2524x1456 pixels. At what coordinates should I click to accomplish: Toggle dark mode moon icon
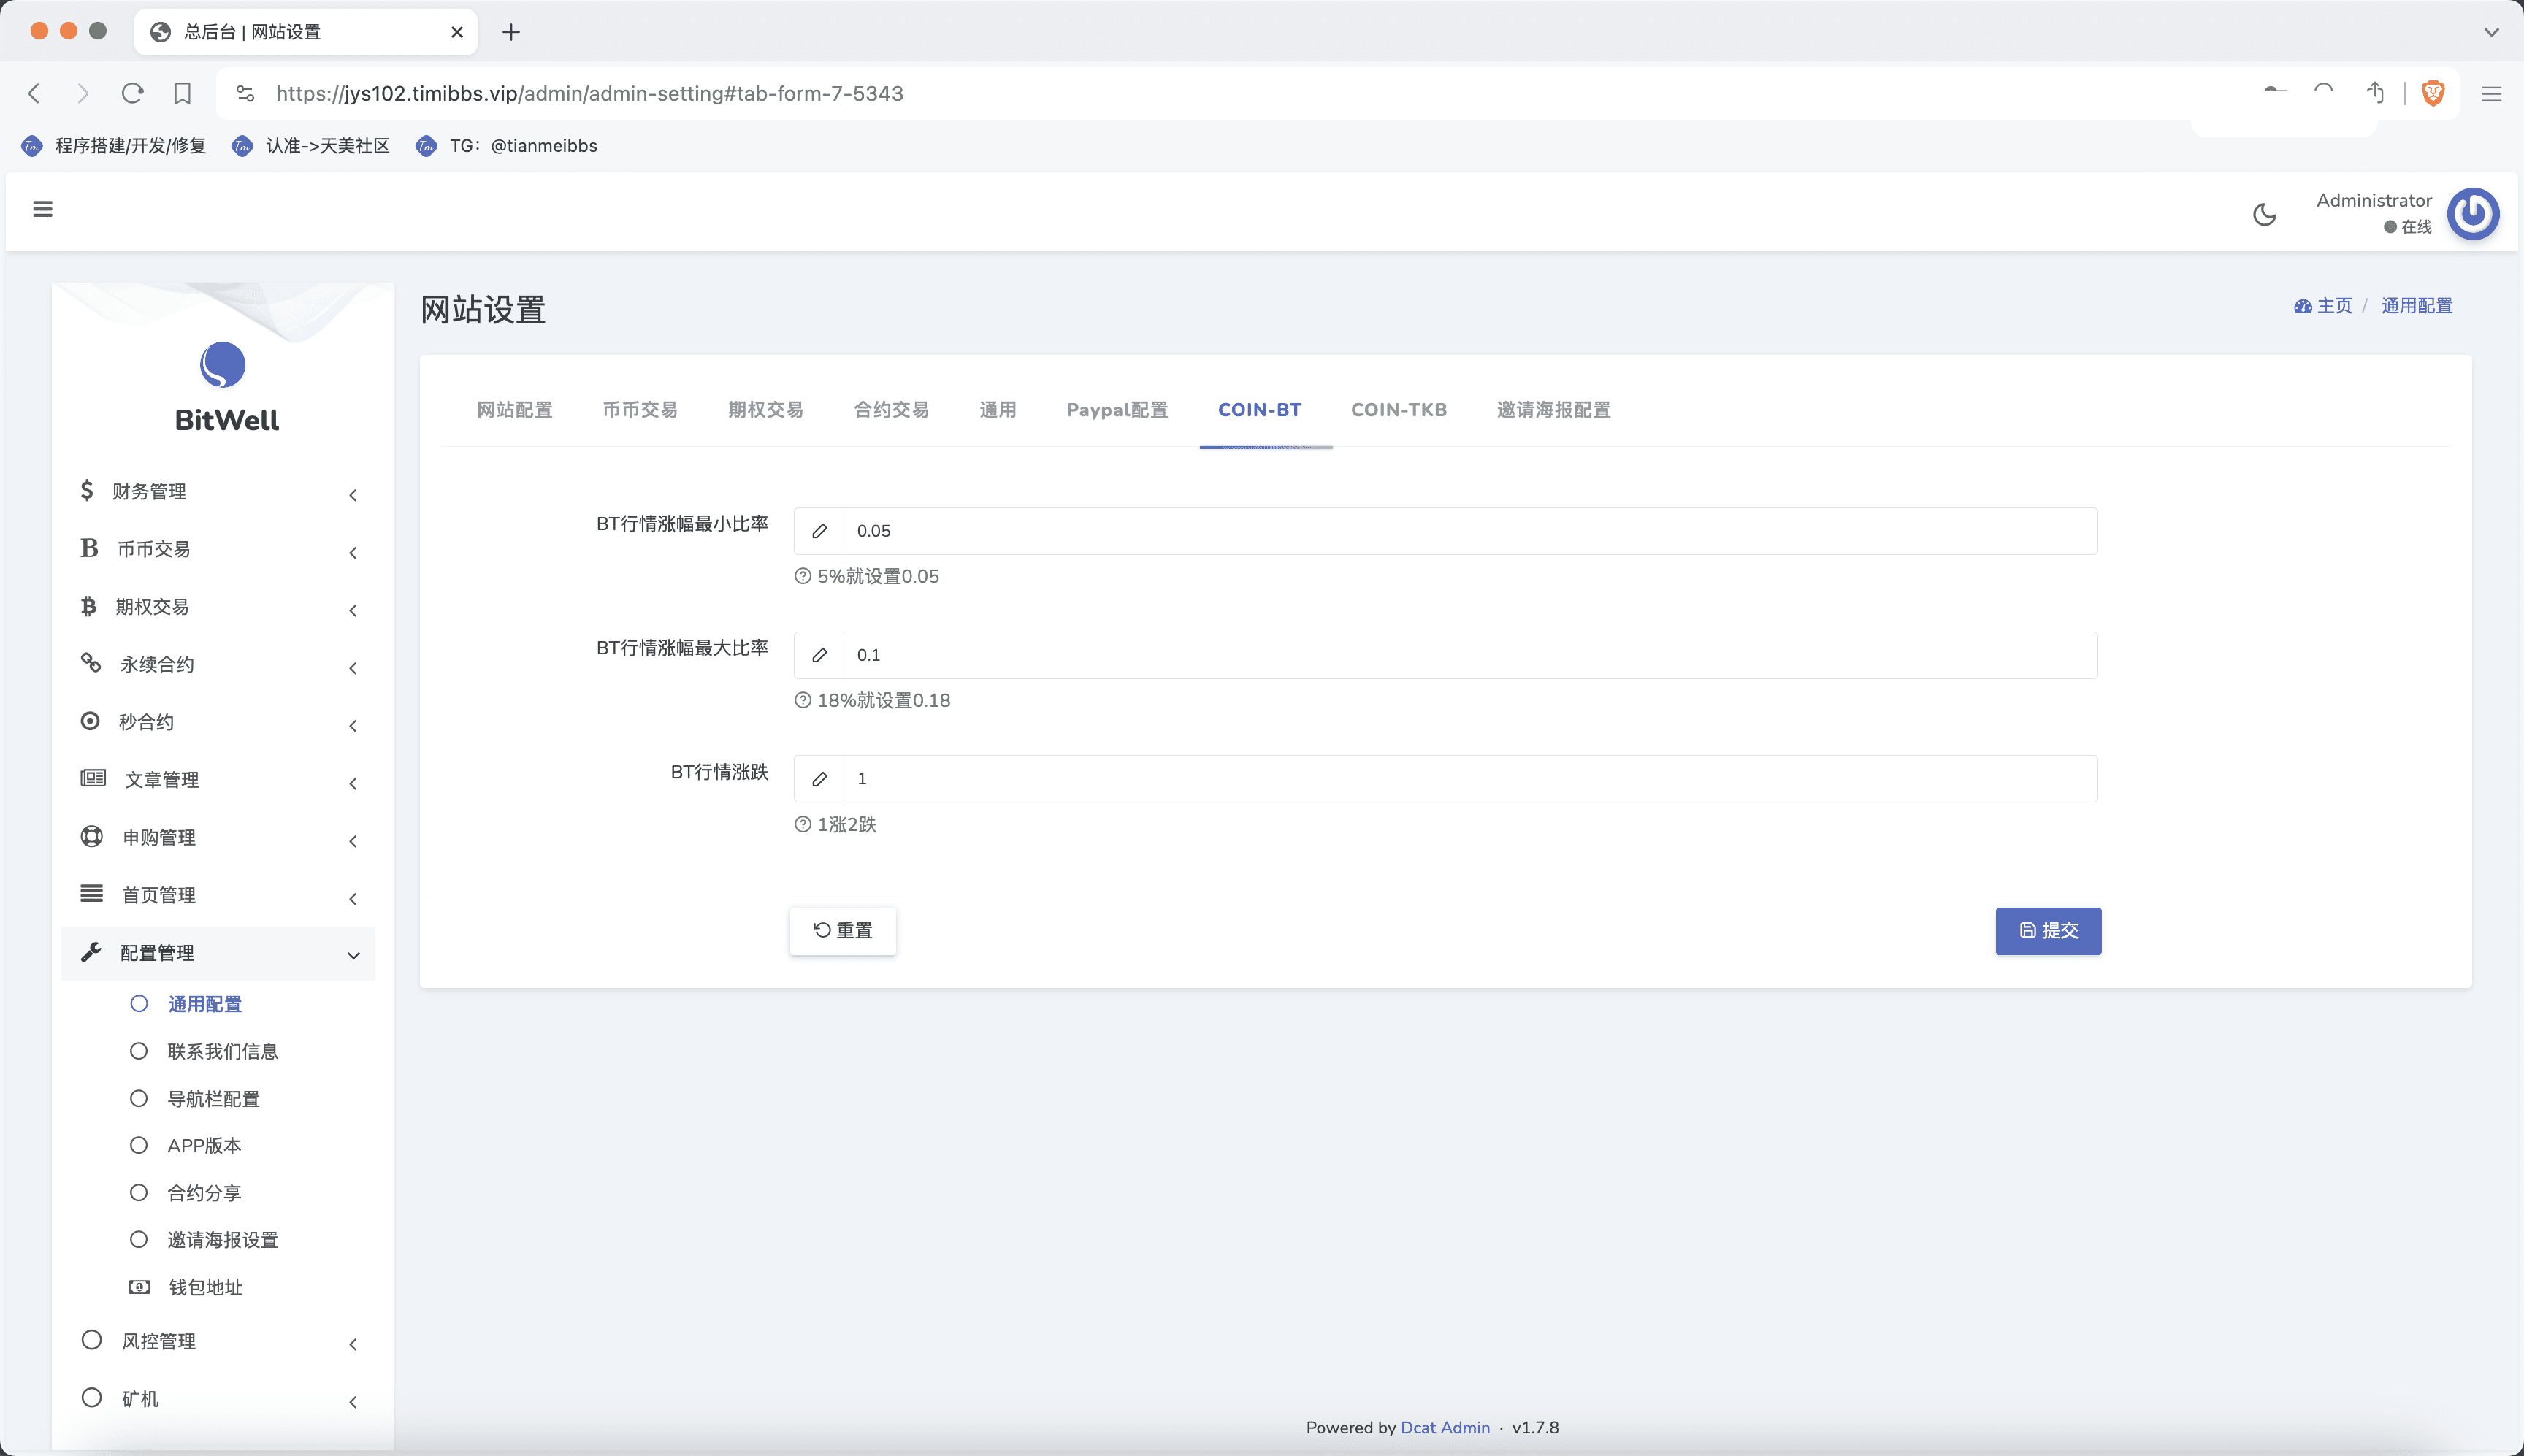(x=2264, y=214)
